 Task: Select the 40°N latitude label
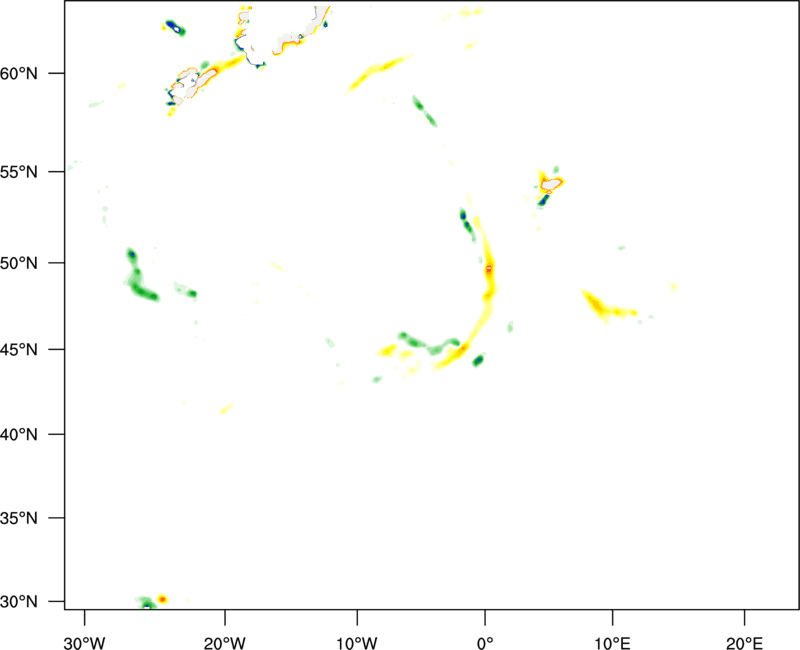[19, 435]
